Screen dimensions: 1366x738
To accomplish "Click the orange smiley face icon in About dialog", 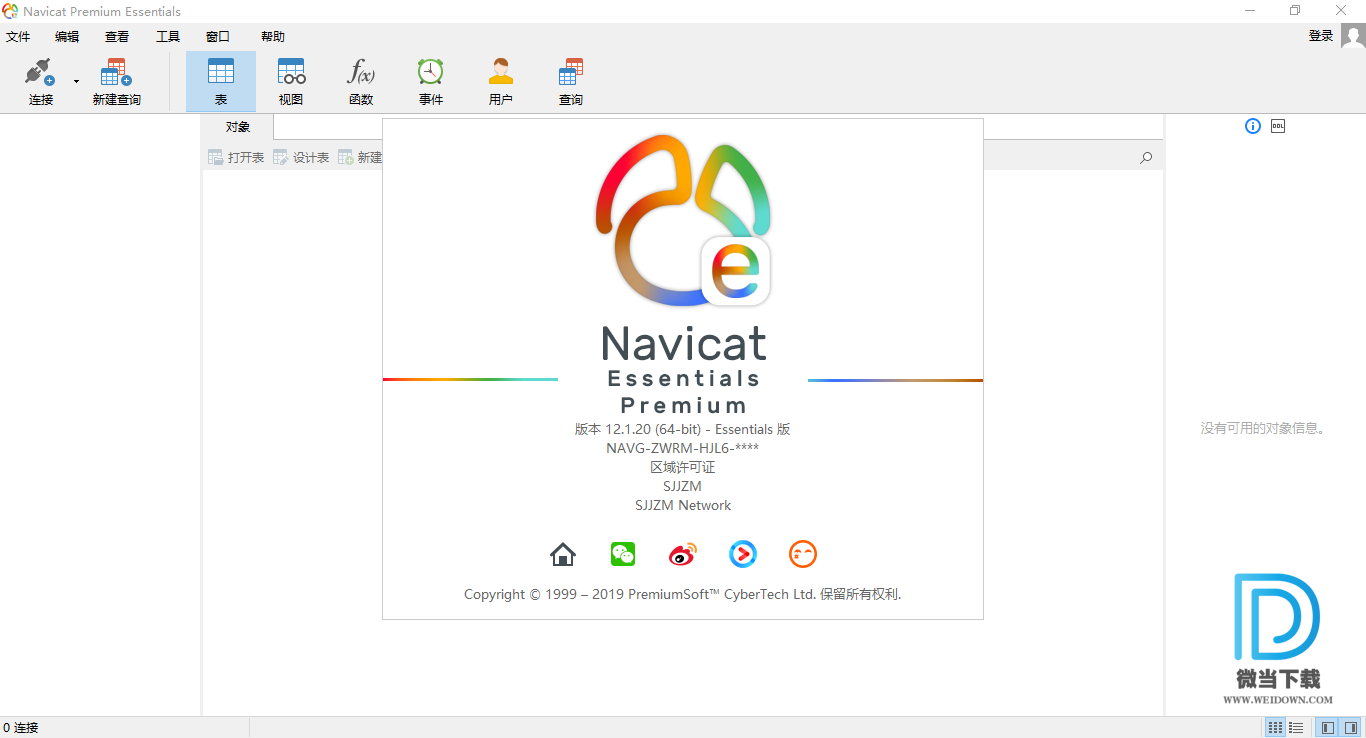I will (803, 554).
